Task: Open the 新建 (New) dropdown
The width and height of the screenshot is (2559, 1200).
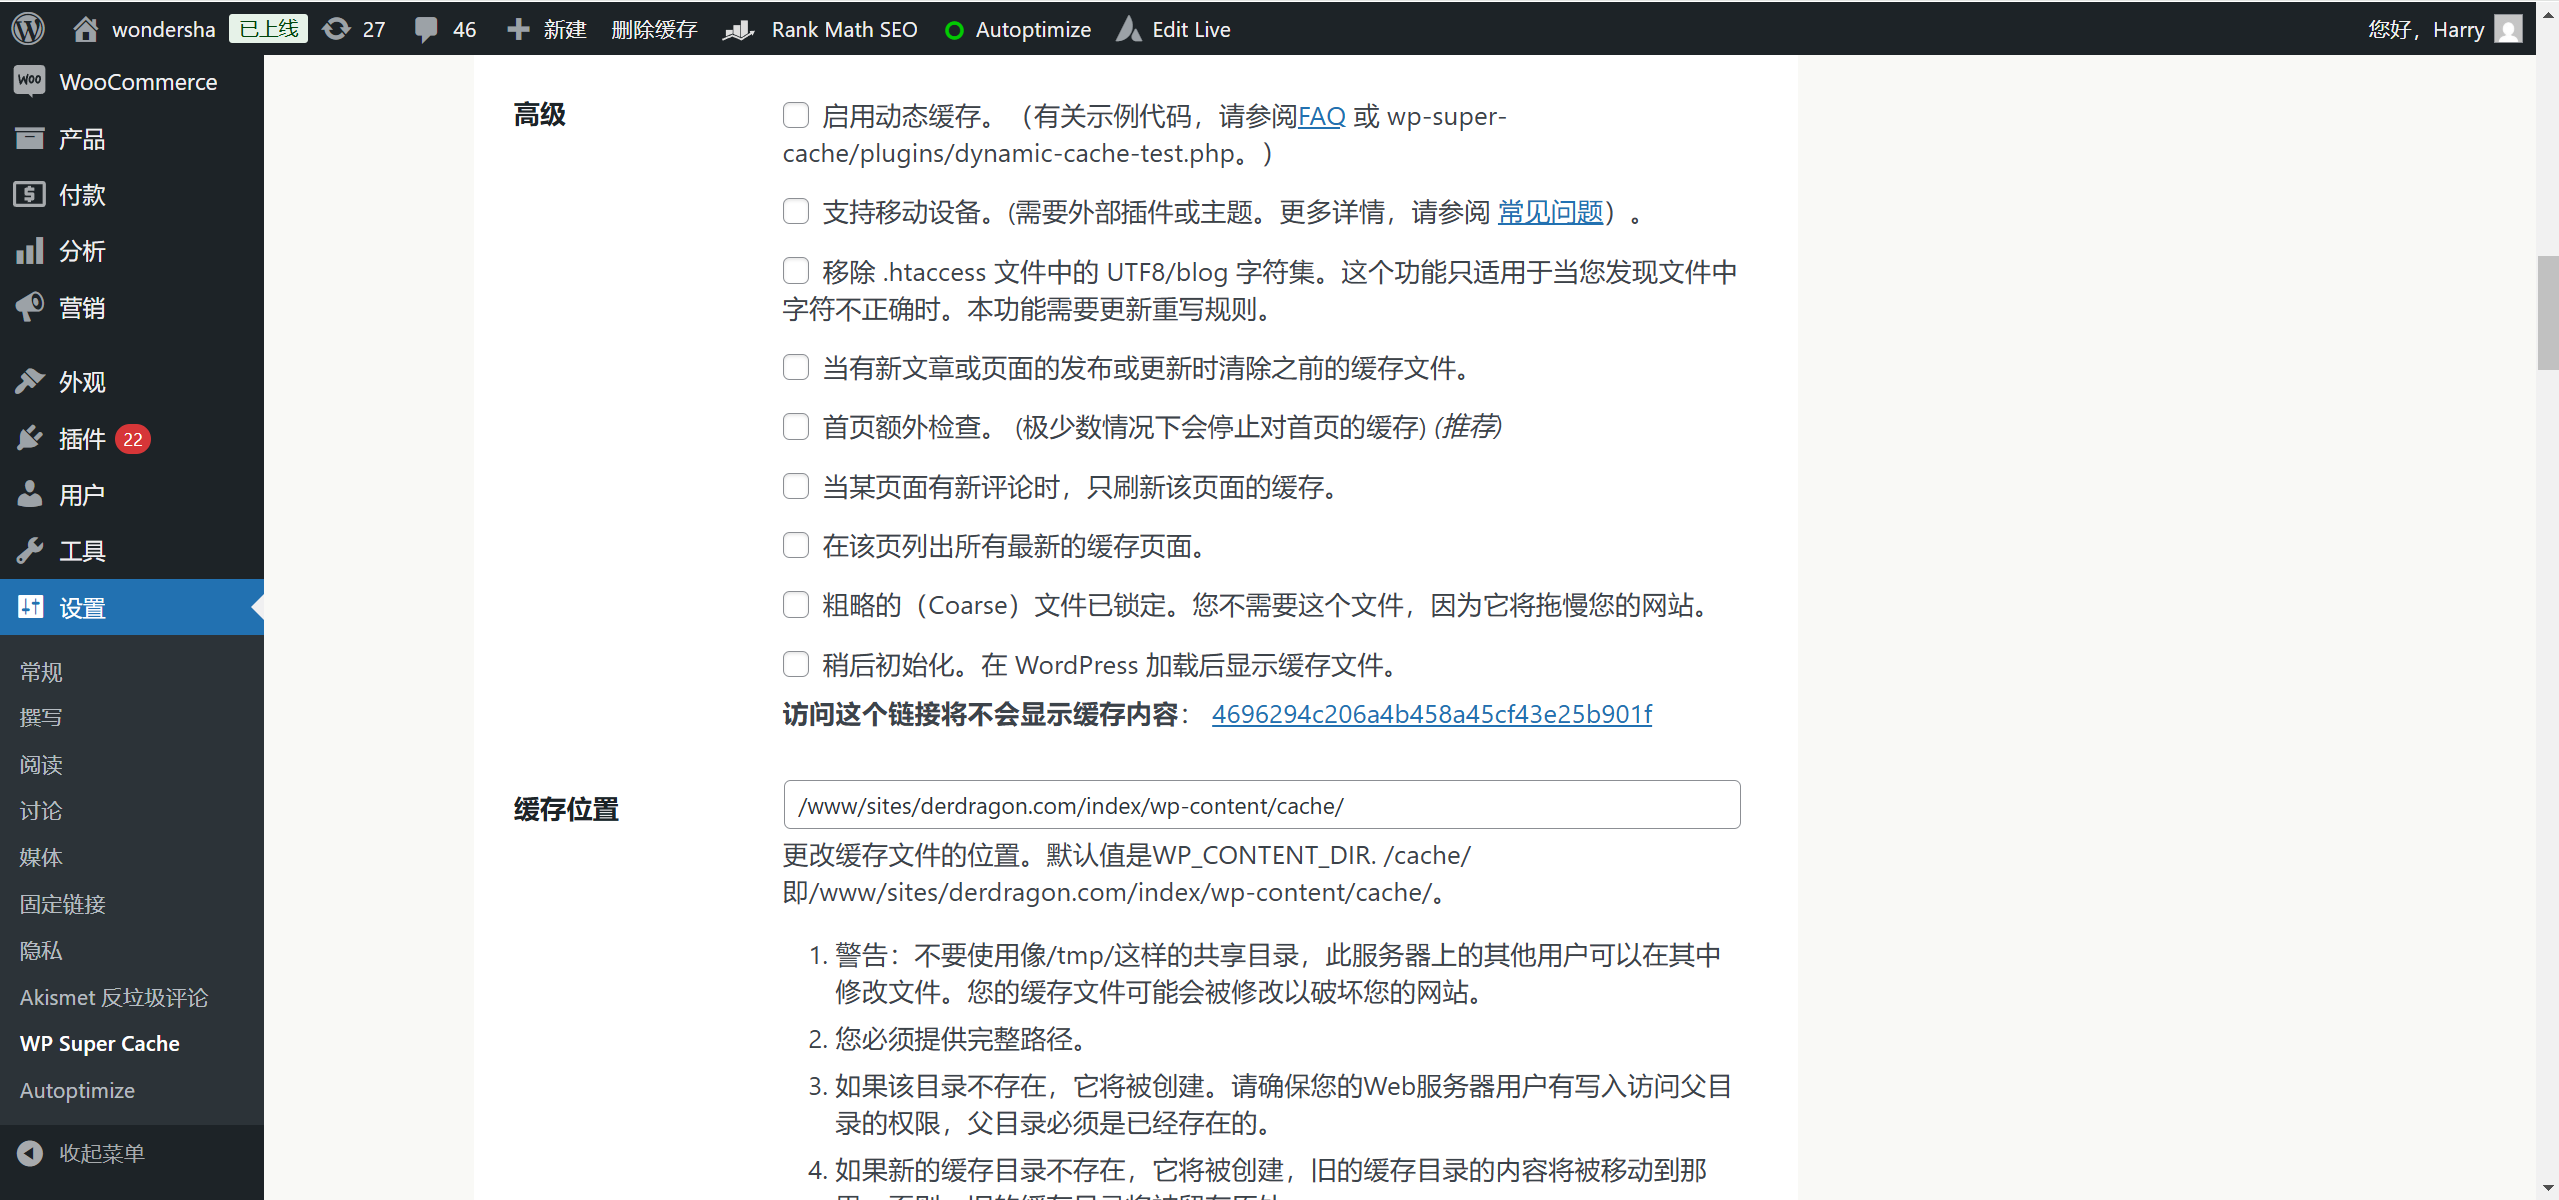Action: click(x=545, y=29)
